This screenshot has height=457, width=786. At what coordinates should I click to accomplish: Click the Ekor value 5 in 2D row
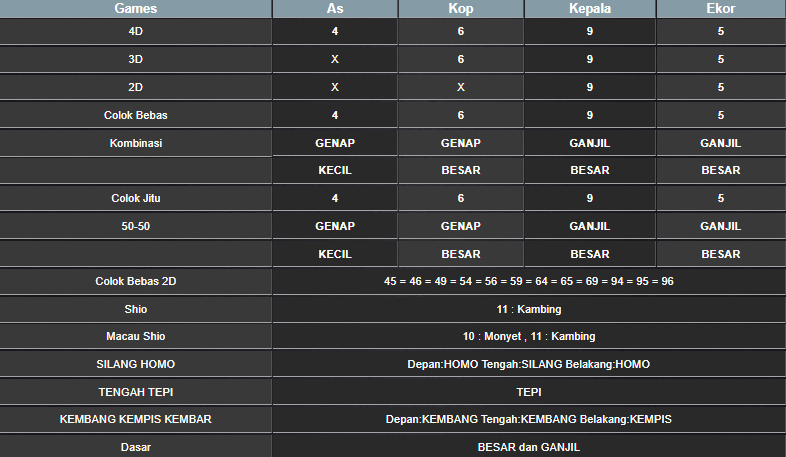point(721,88)
